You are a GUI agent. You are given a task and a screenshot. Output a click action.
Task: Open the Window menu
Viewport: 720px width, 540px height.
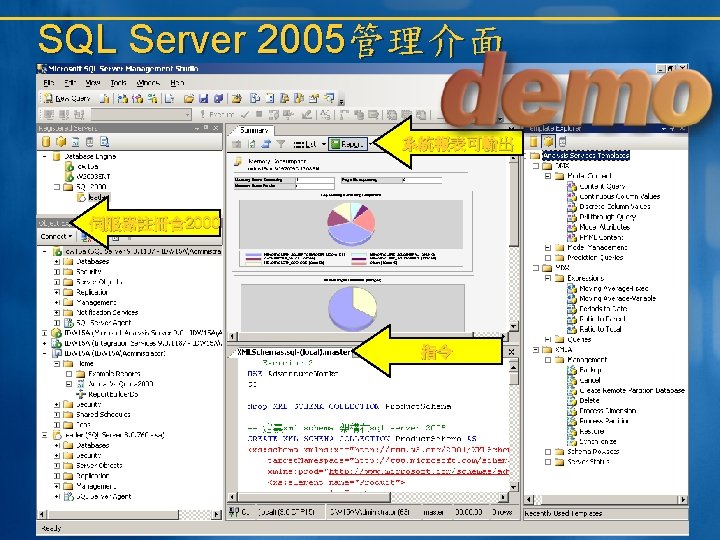tap(148, 83)
